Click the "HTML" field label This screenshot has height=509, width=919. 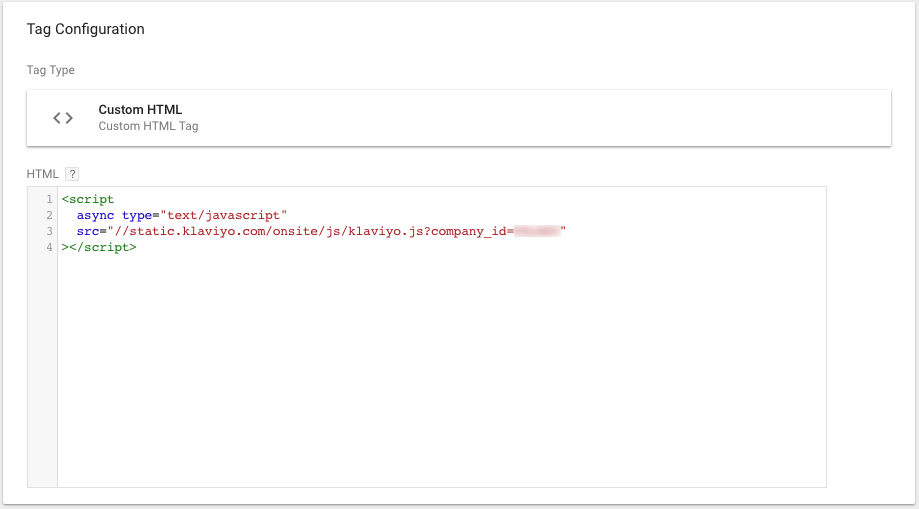[42, 174]
